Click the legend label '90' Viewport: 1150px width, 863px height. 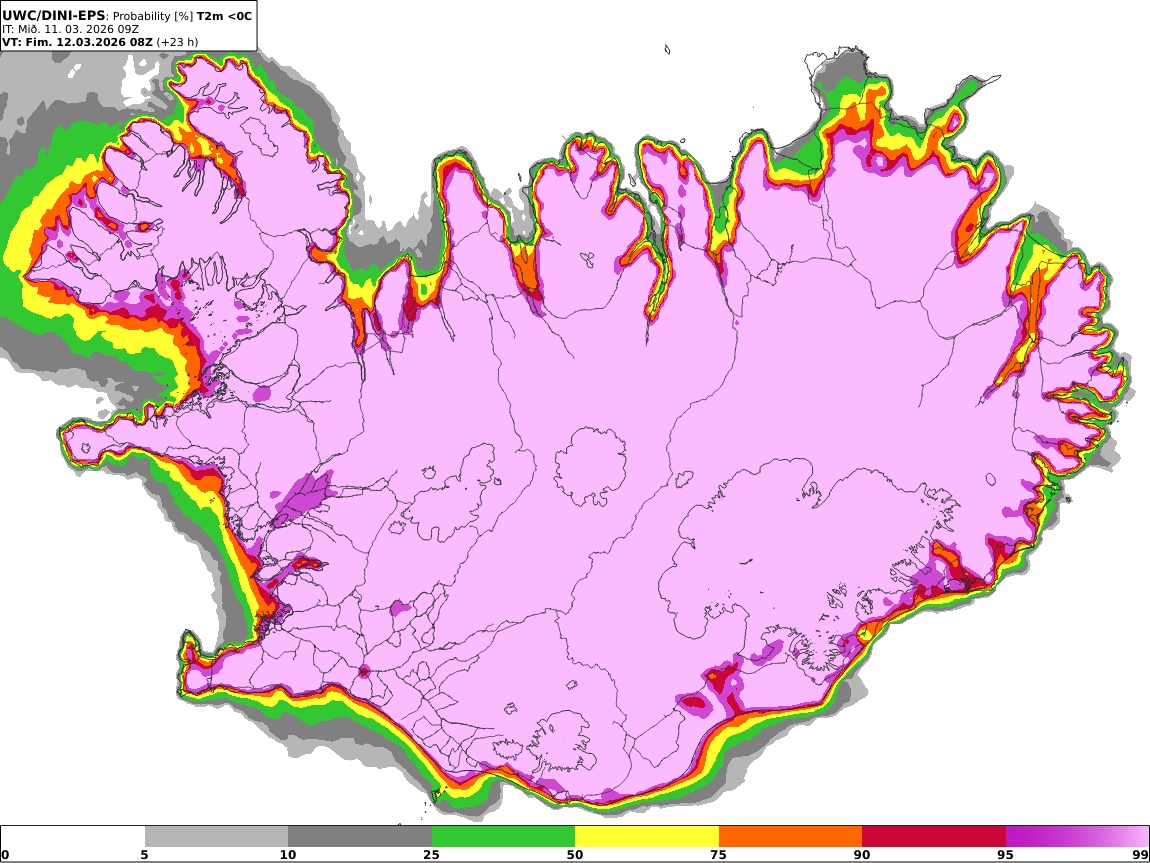coord(862,854)
